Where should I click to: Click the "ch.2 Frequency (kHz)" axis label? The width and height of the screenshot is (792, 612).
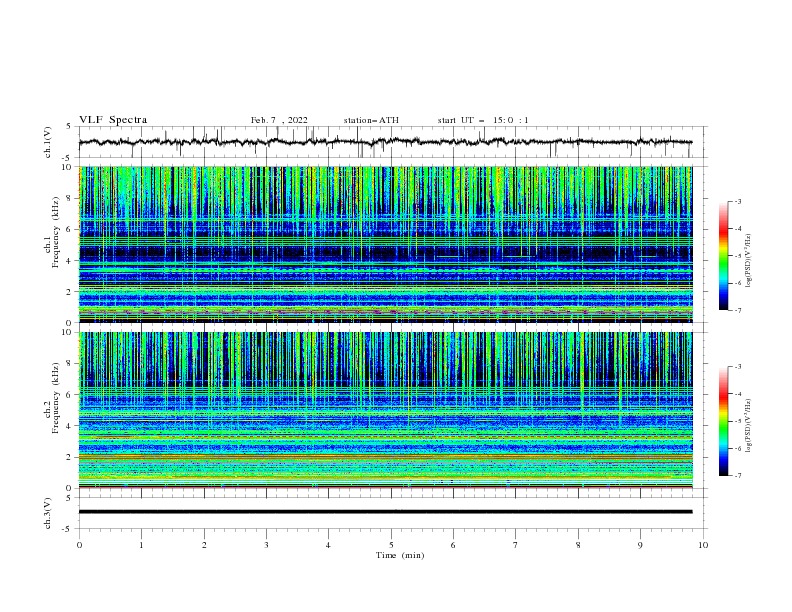pyautogui.click(x=52, y=398)
